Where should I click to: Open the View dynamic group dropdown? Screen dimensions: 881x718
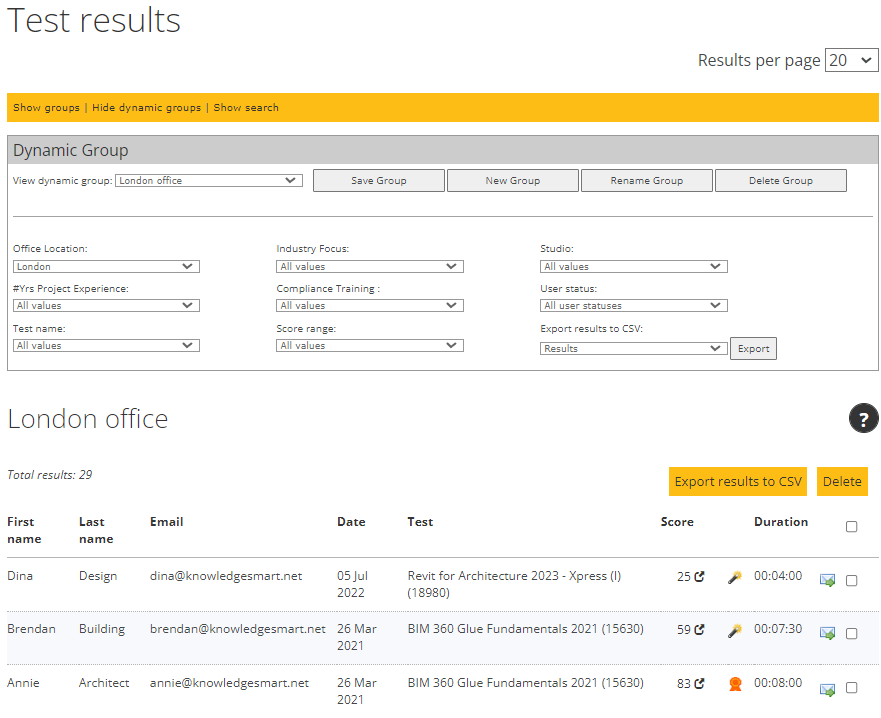[208, 180]
